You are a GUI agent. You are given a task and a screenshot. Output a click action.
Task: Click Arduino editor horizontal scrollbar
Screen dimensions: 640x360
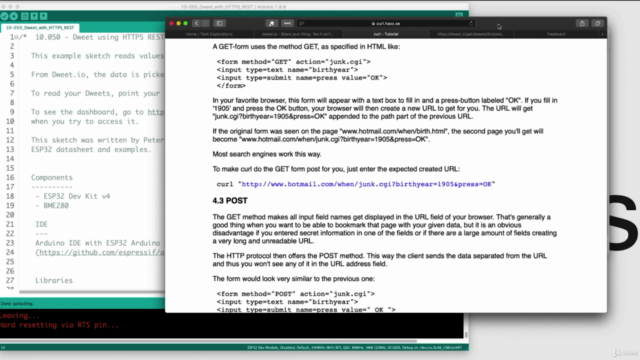tap(92, 291)
